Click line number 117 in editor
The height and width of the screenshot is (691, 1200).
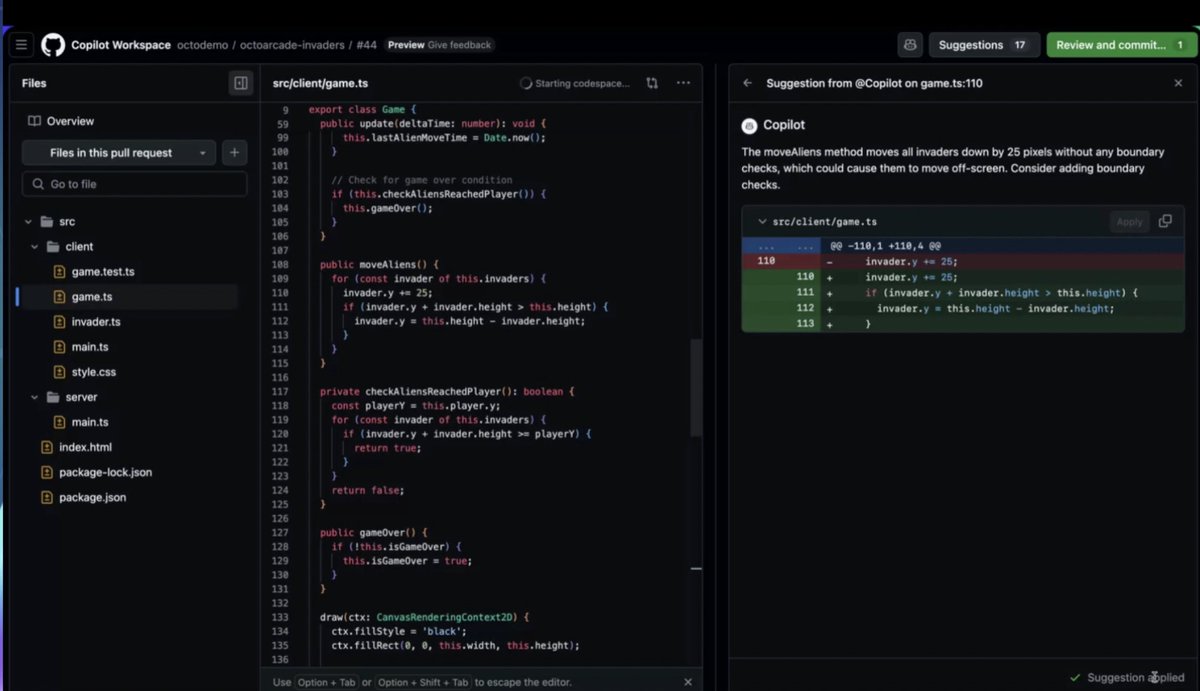(280, 392)
